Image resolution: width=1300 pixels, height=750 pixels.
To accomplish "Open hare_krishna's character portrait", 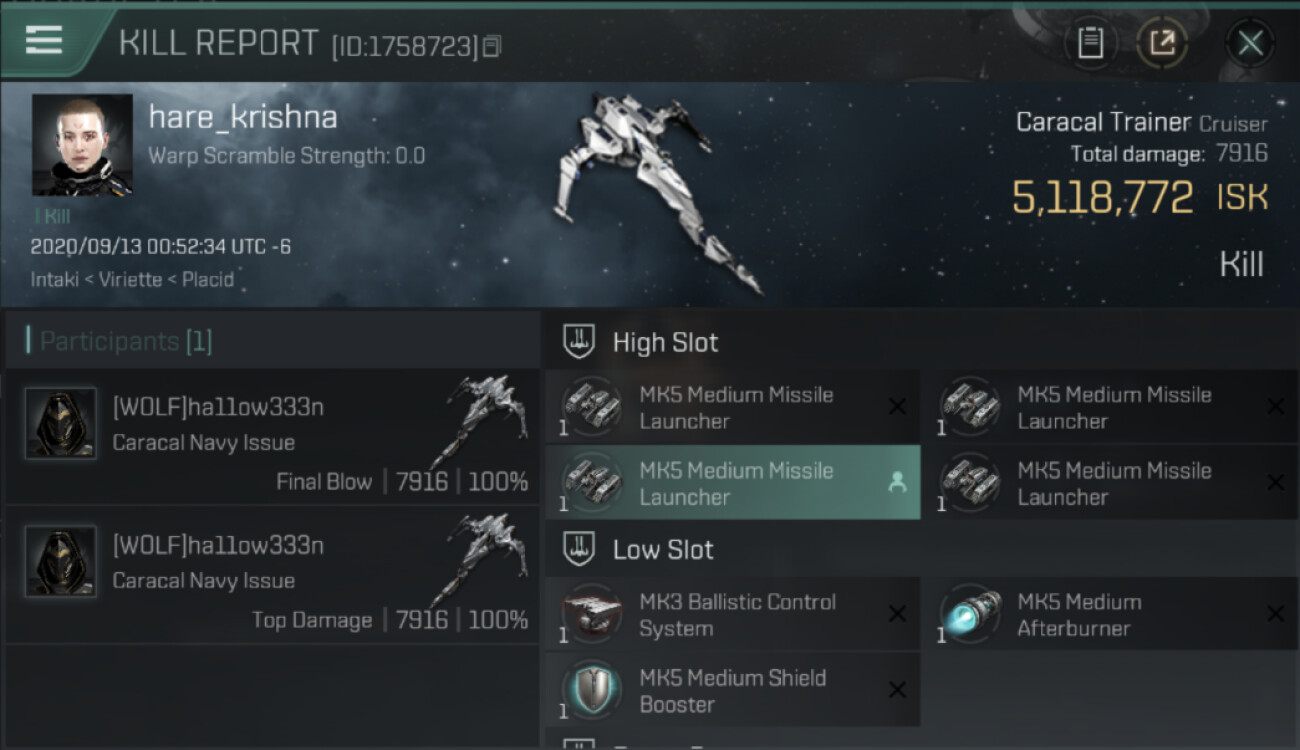I will tap(82, 145).
